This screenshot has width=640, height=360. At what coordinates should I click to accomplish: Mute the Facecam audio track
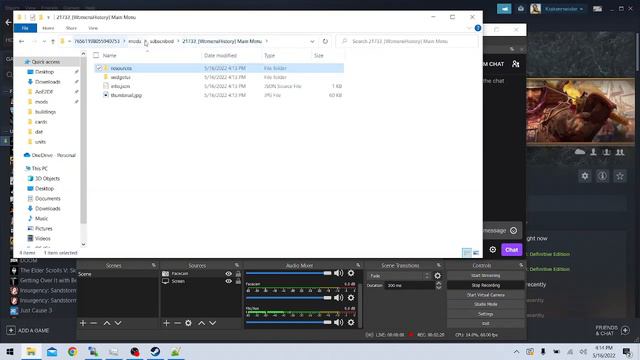click(x=338, y=298)
